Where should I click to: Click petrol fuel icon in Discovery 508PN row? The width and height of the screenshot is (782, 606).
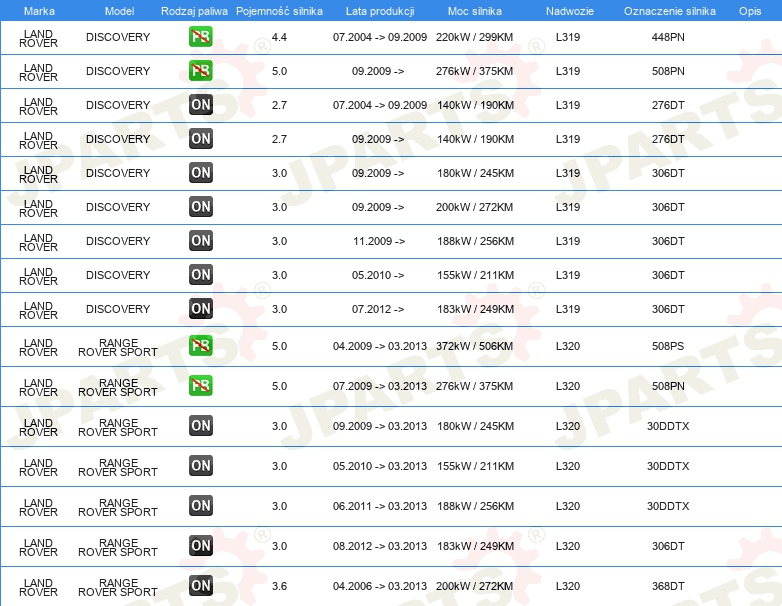click(200, 71)
